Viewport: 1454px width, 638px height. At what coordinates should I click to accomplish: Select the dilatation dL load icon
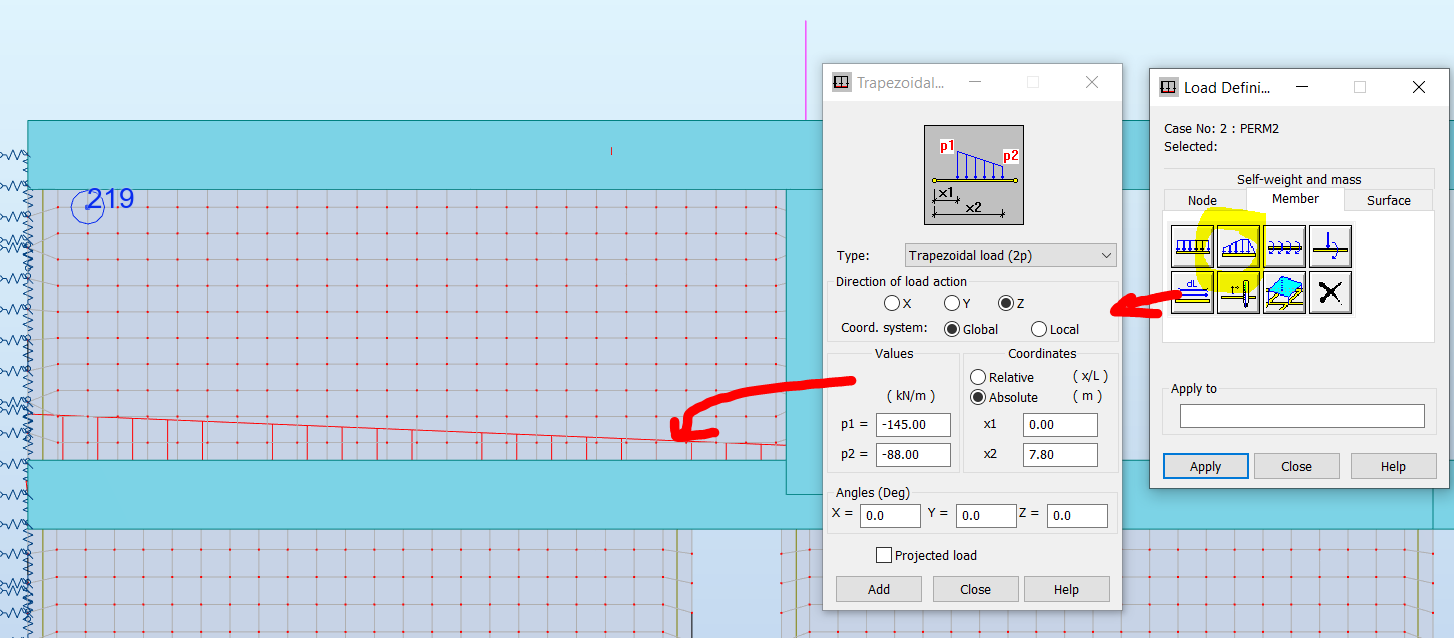point(1190,292)
